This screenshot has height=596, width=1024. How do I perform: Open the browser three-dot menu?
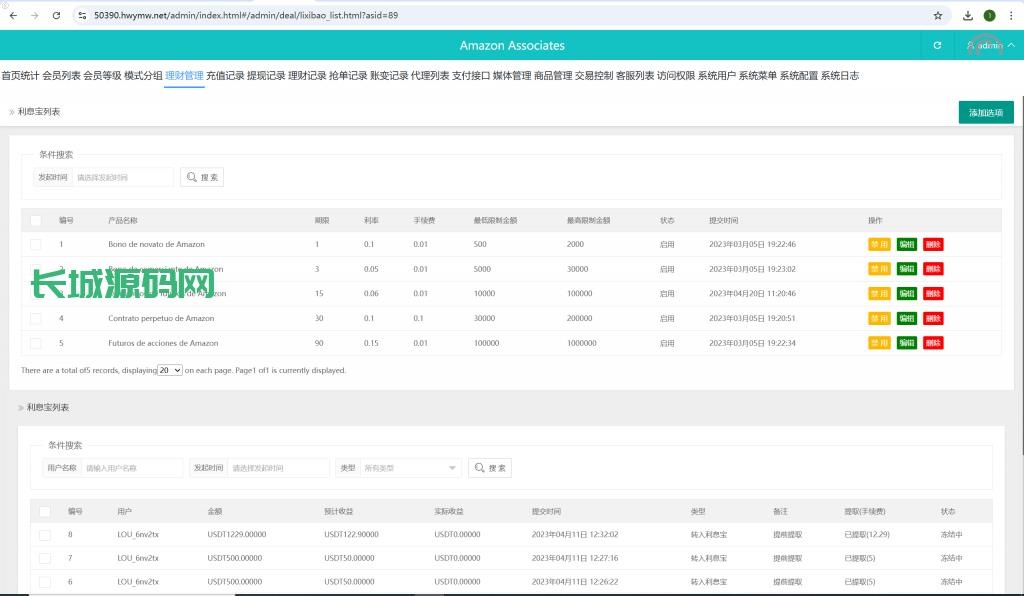point(1011,16)
